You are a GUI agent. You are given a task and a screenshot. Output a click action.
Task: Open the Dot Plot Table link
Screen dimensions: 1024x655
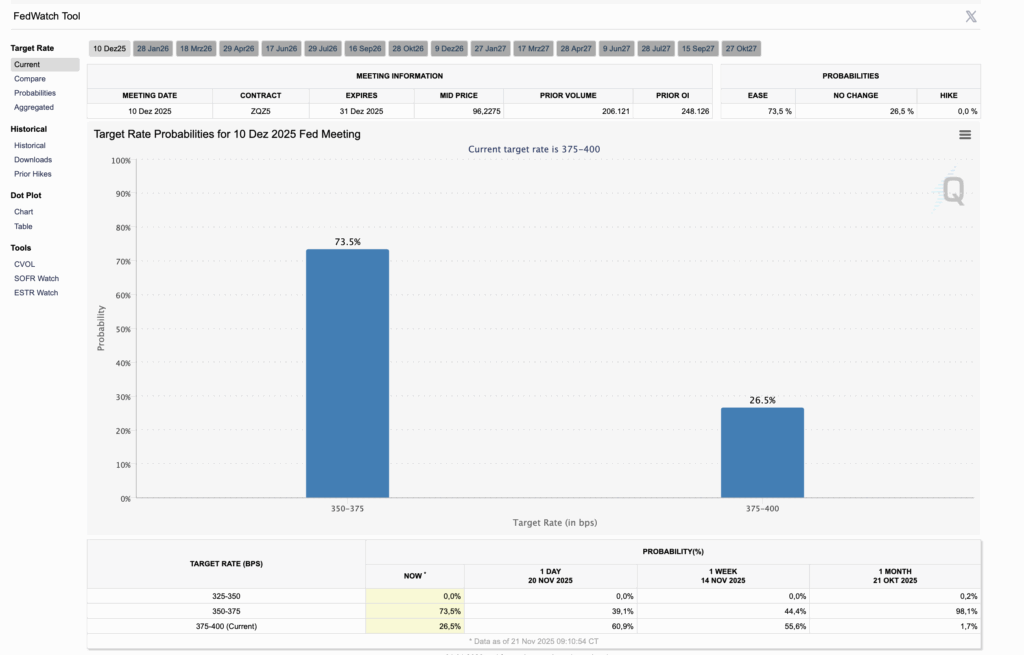point(23,227)
